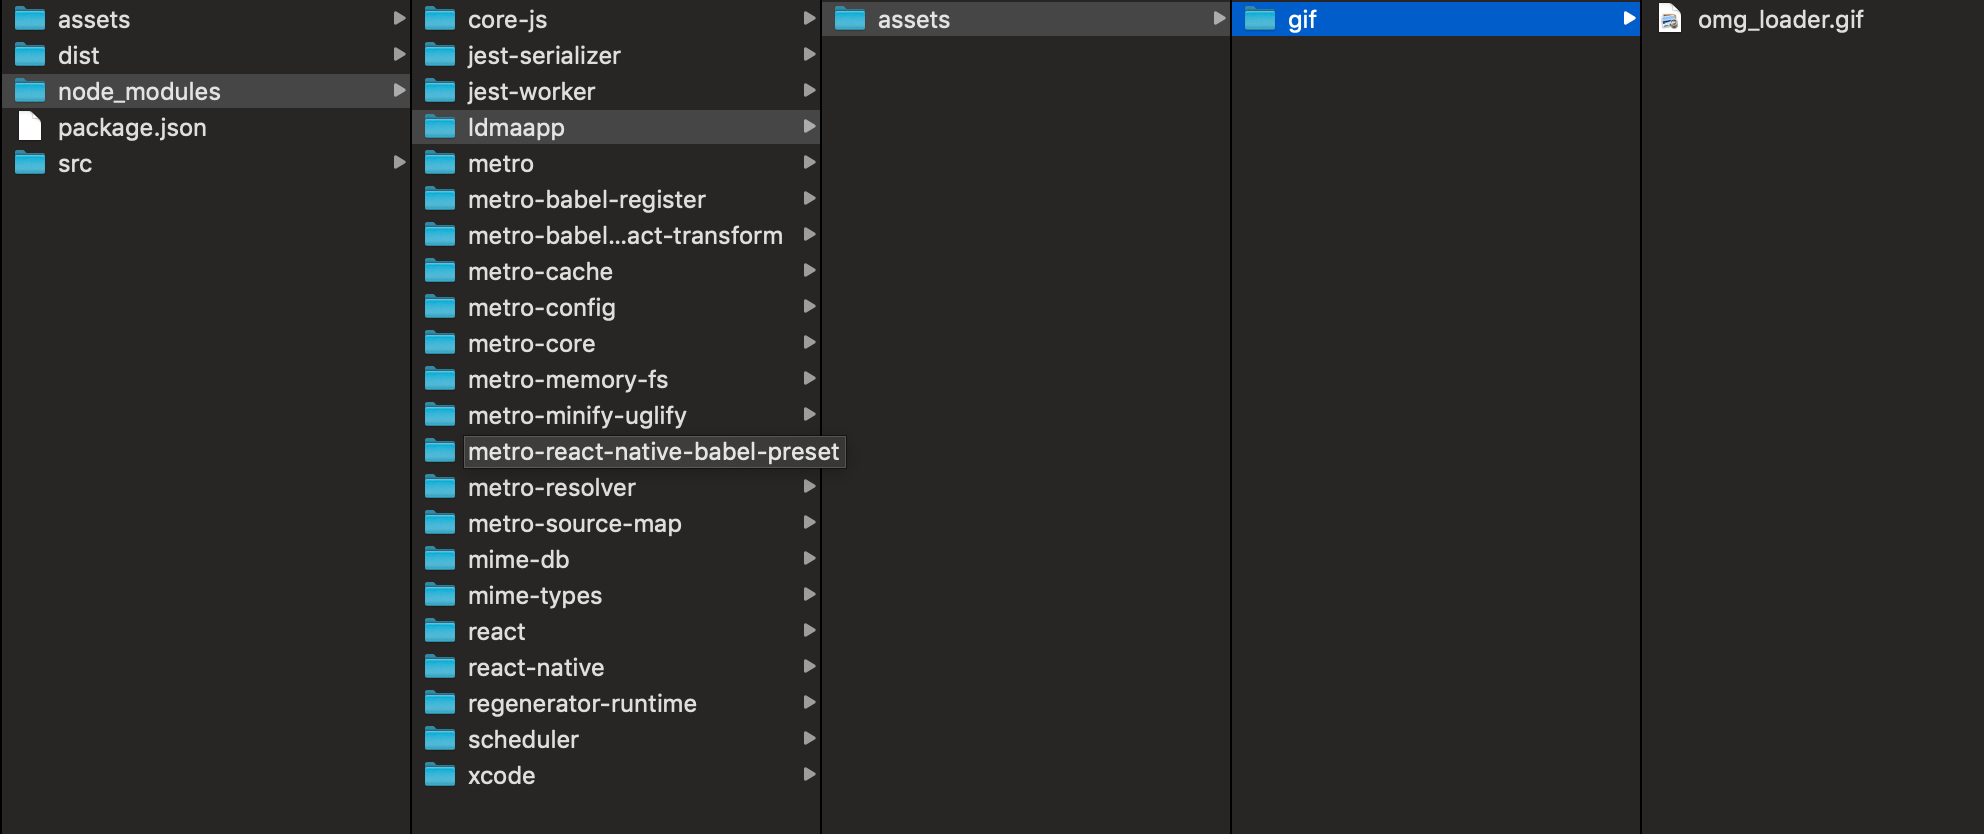This screenshot has height=834, width=1984.
Task: Click the src folder icon
Action: (x=30, y=163)
